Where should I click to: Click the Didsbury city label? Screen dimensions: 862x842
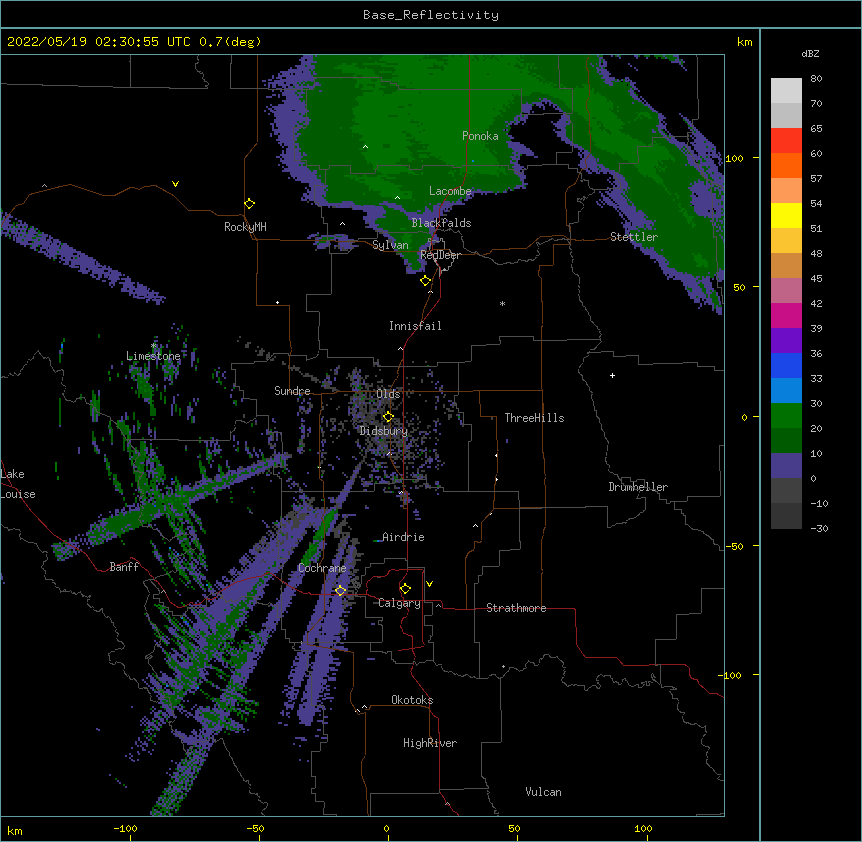click(384, 431)
